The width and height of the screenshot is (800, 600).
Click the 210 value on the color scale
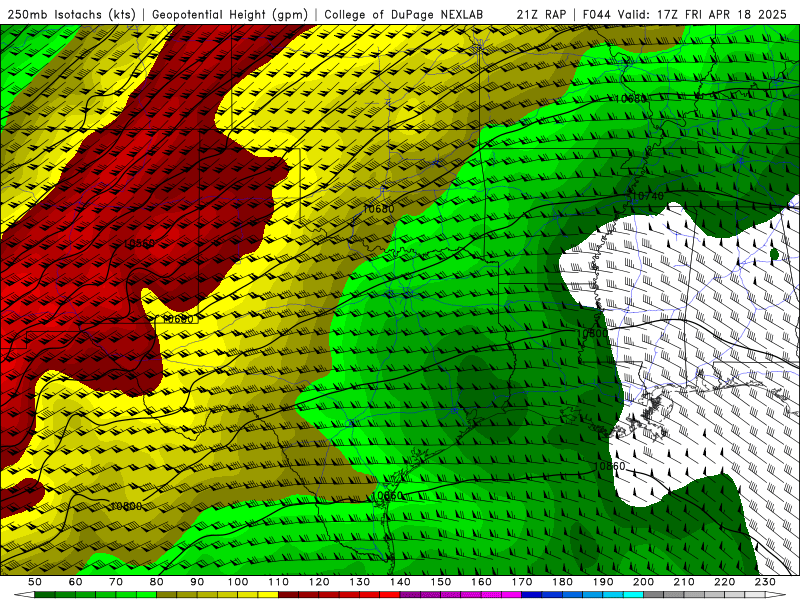click(684, 582)
